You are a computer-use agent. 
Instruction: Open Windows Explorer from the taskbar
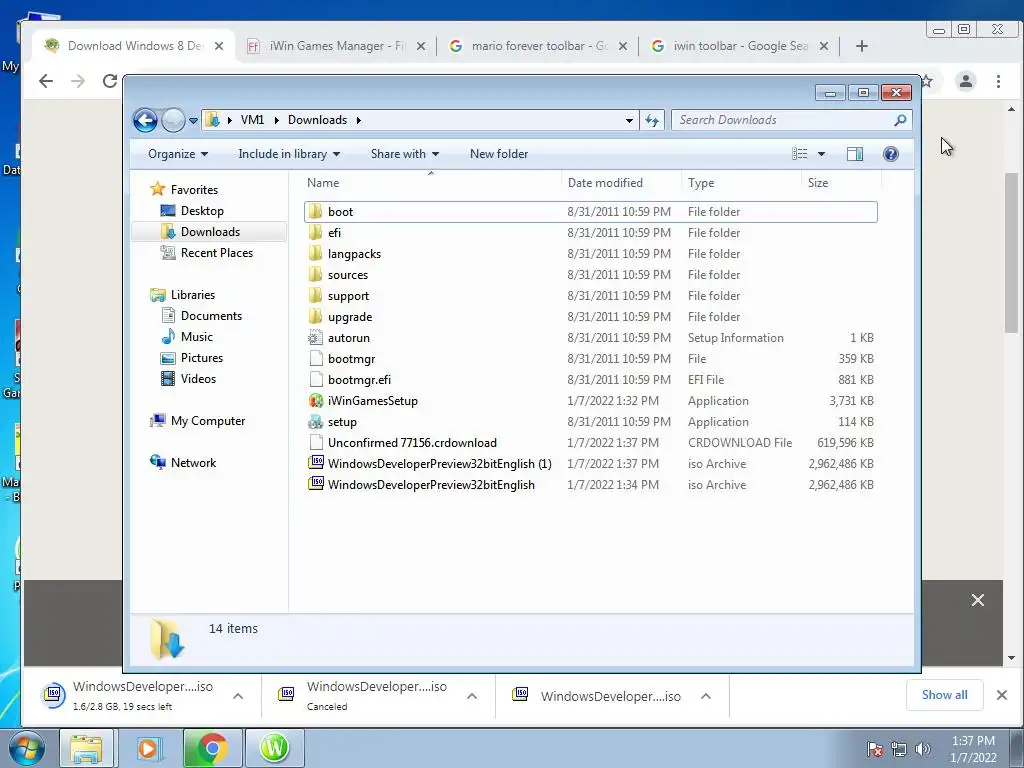(86, 748)
